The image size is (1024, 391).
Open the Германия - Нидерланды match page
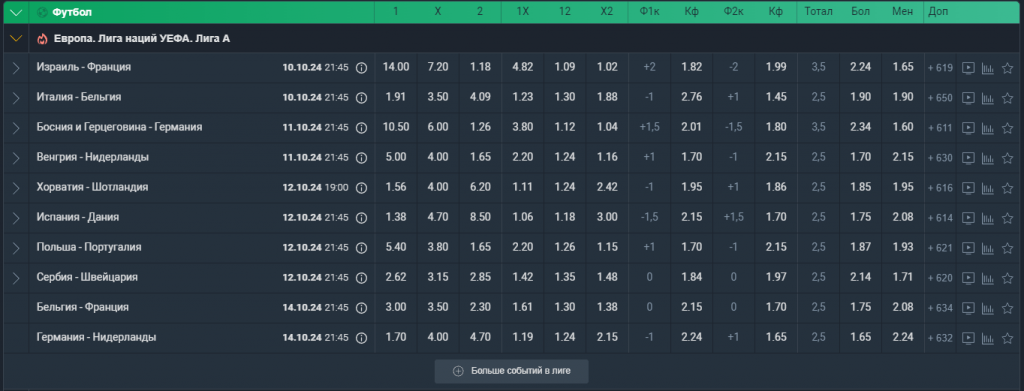(x=97, y=337)
